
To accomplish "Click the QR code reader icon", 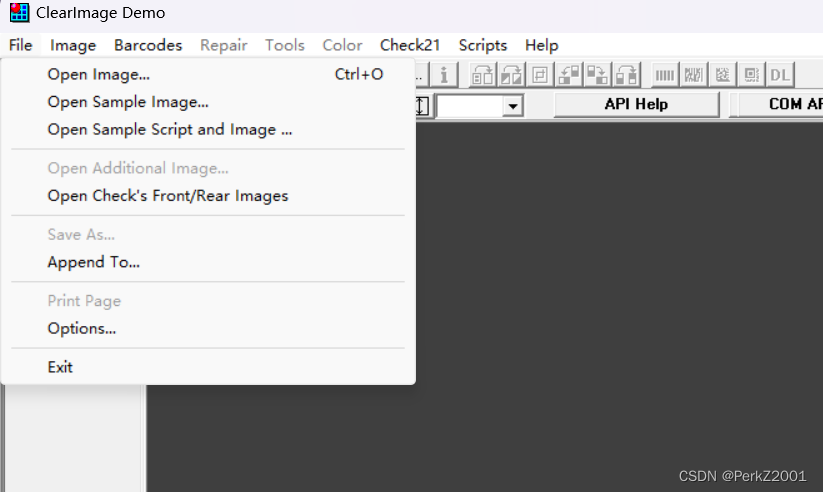I will (x=751, y=75).
